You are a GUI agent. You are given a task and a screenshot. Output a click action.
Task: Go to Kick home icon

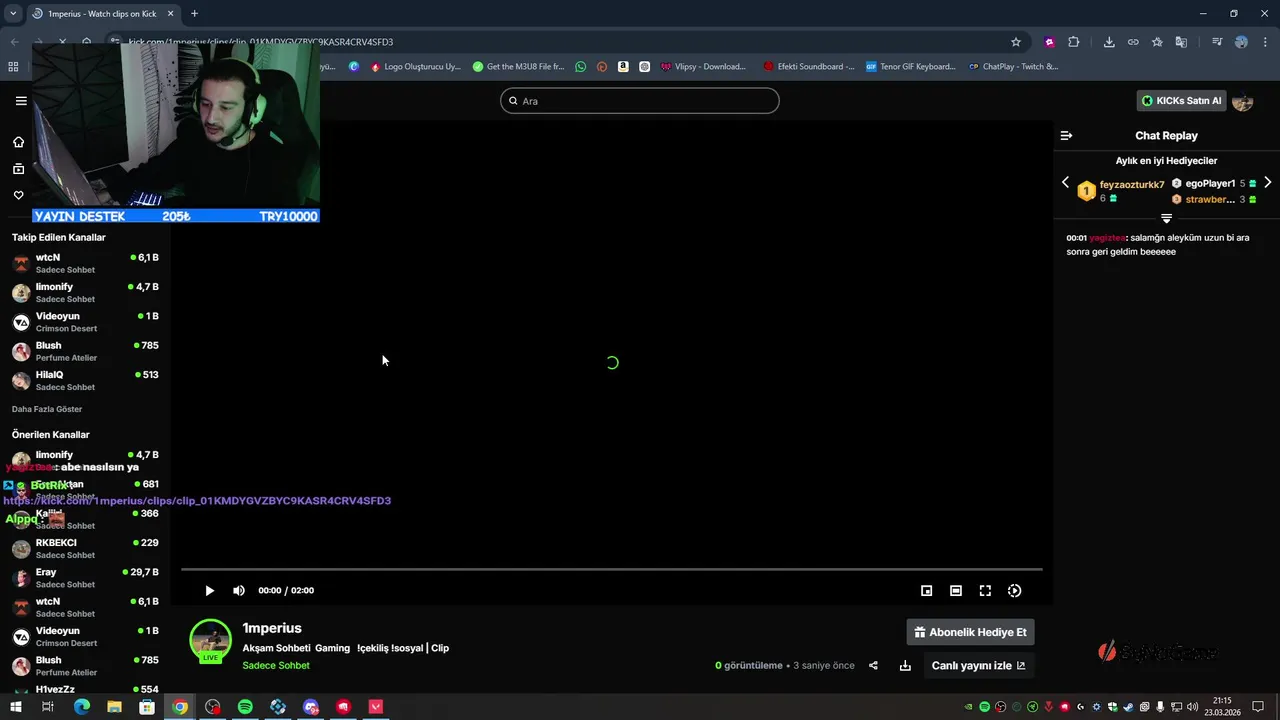coord(18,142)
